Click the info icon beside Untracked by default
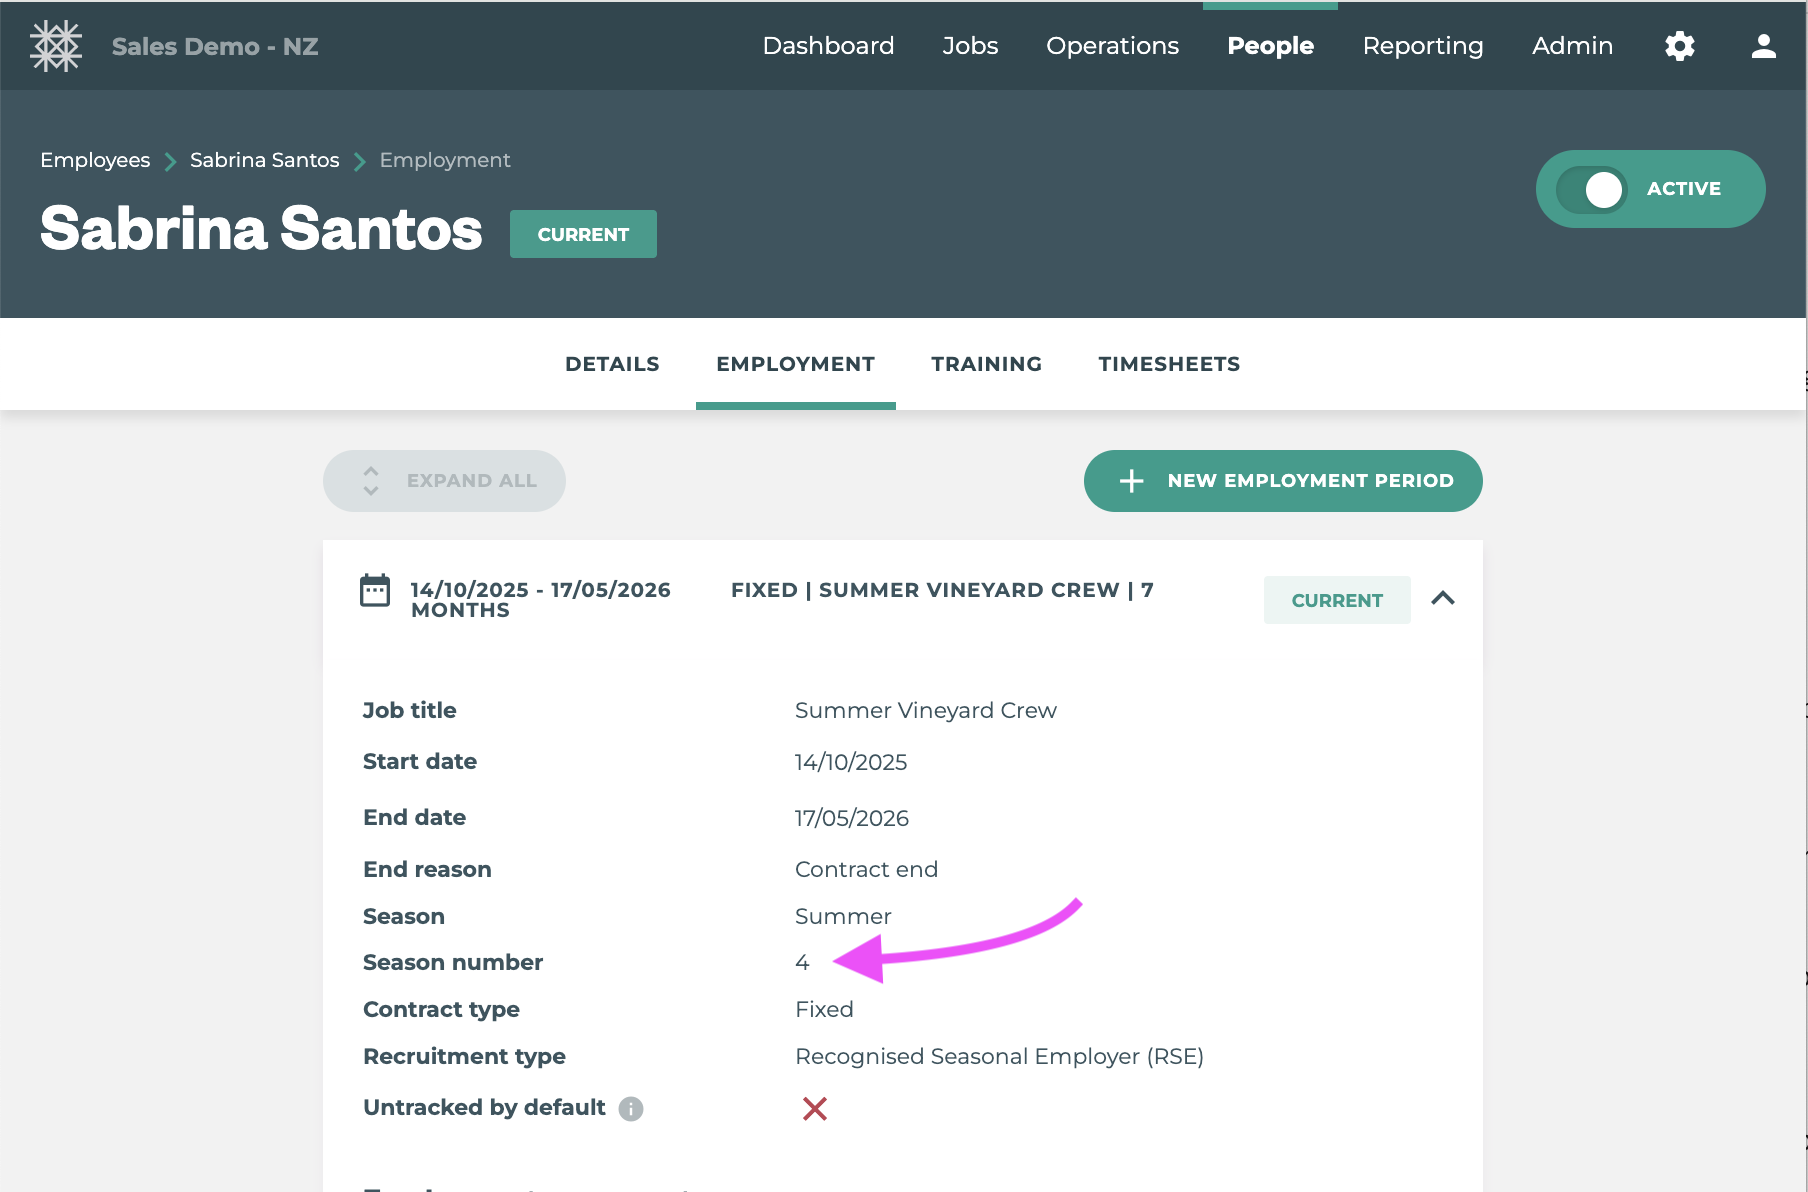Image resolution: width=1808 pixels, height=1192 pixels. point(631,1109)
